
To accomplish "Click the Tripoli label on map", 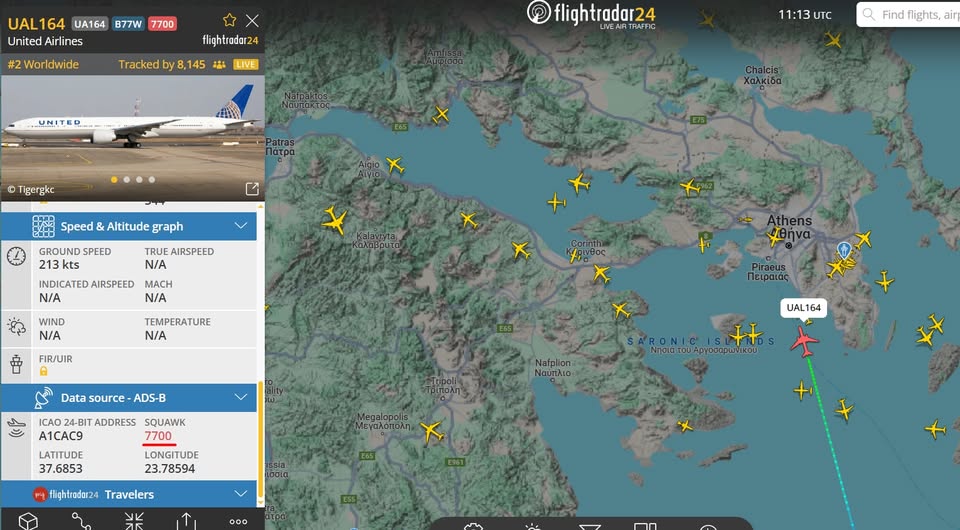I will (x=443, y=386).
